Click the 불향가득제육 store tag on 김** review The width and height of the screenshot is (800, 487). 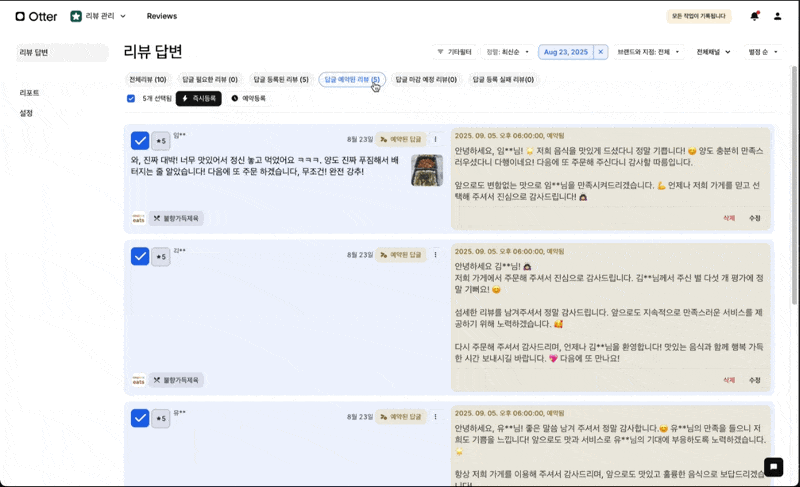(176, 380)
